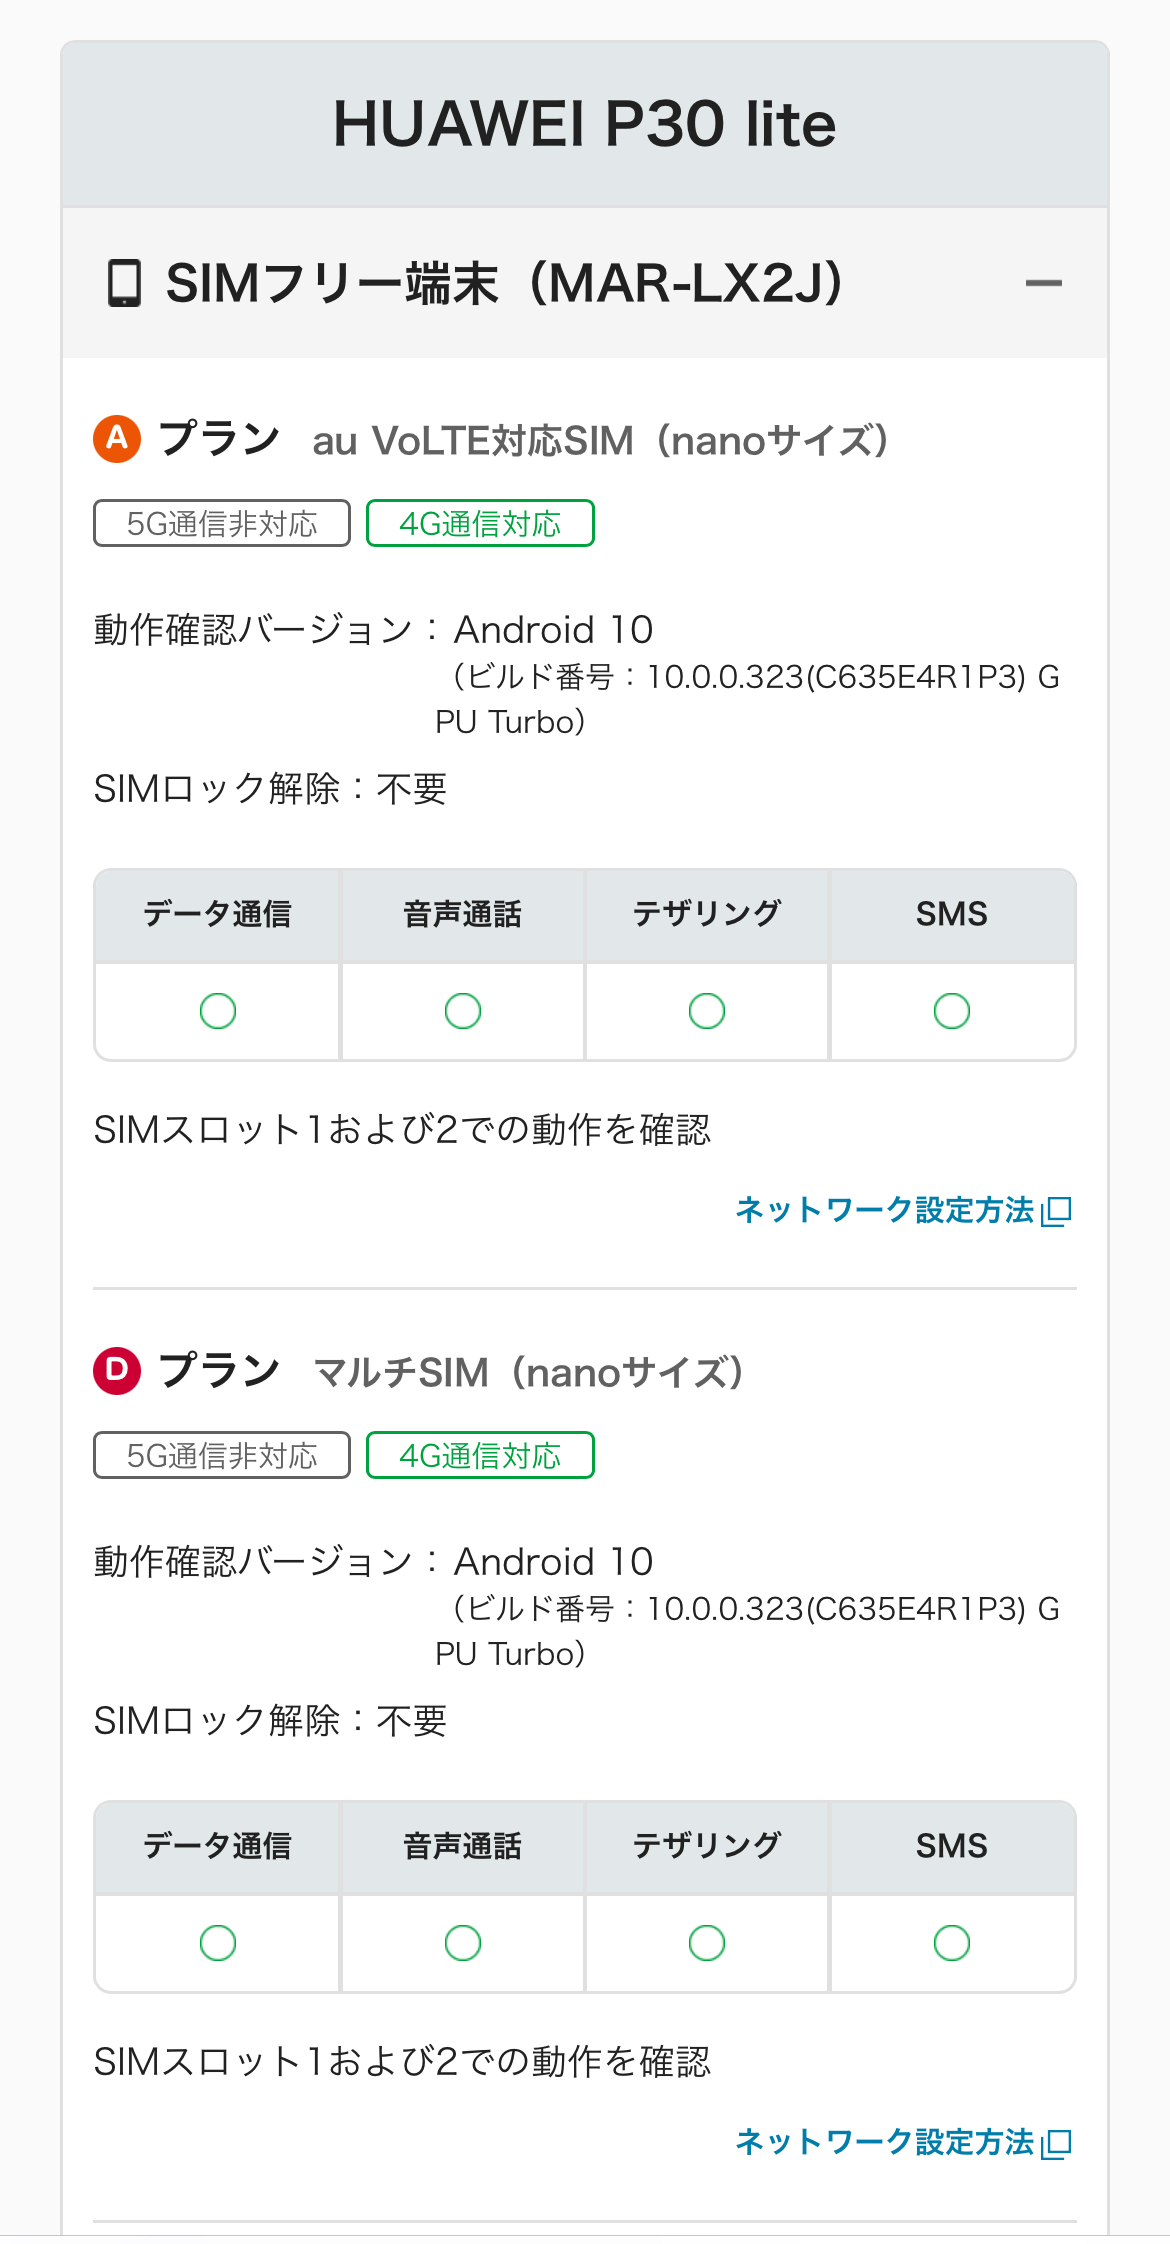Click the 4G通信対応 tag in A plan
1170x2244 pixels.
click(480, 523)
